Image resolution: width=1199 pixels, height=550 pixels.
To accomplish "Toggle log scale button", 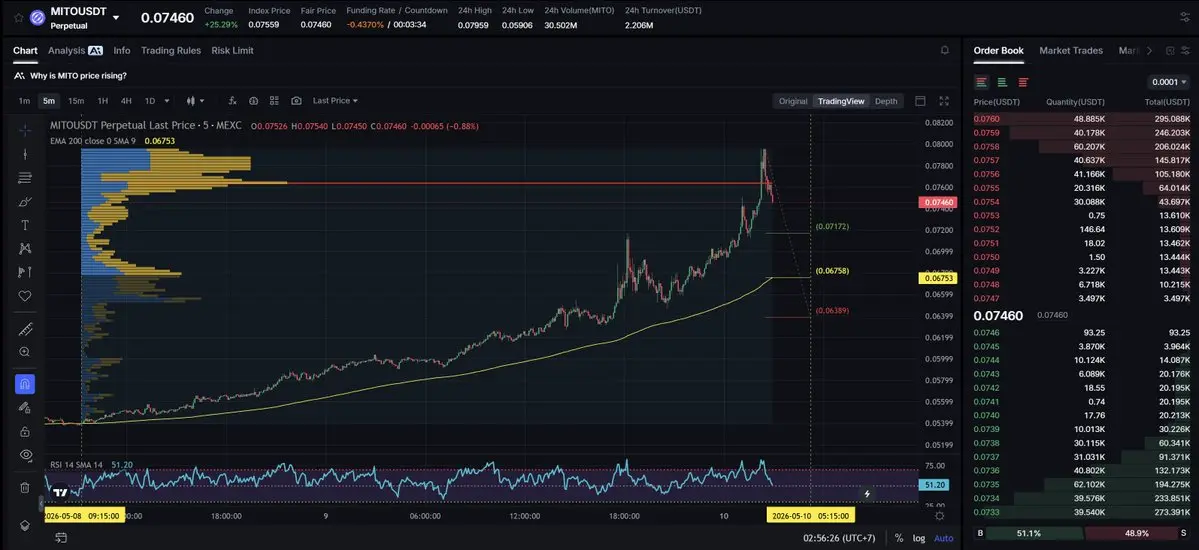I will pos(918,539).
